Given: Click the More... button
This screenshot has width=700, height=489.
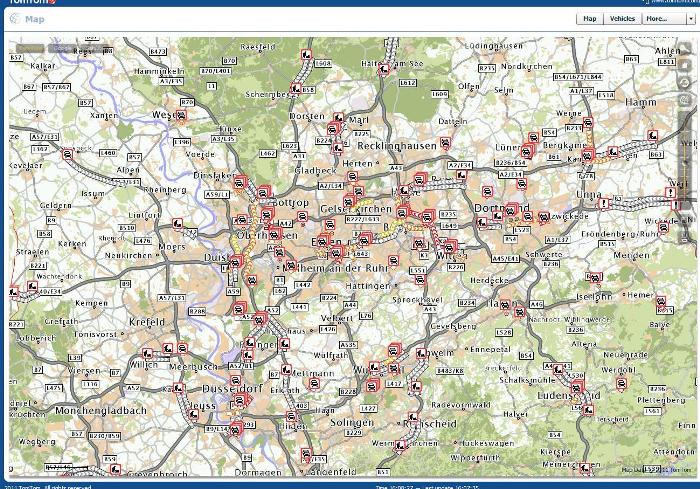Looking at the screenshot, I should tap(664, 19).
